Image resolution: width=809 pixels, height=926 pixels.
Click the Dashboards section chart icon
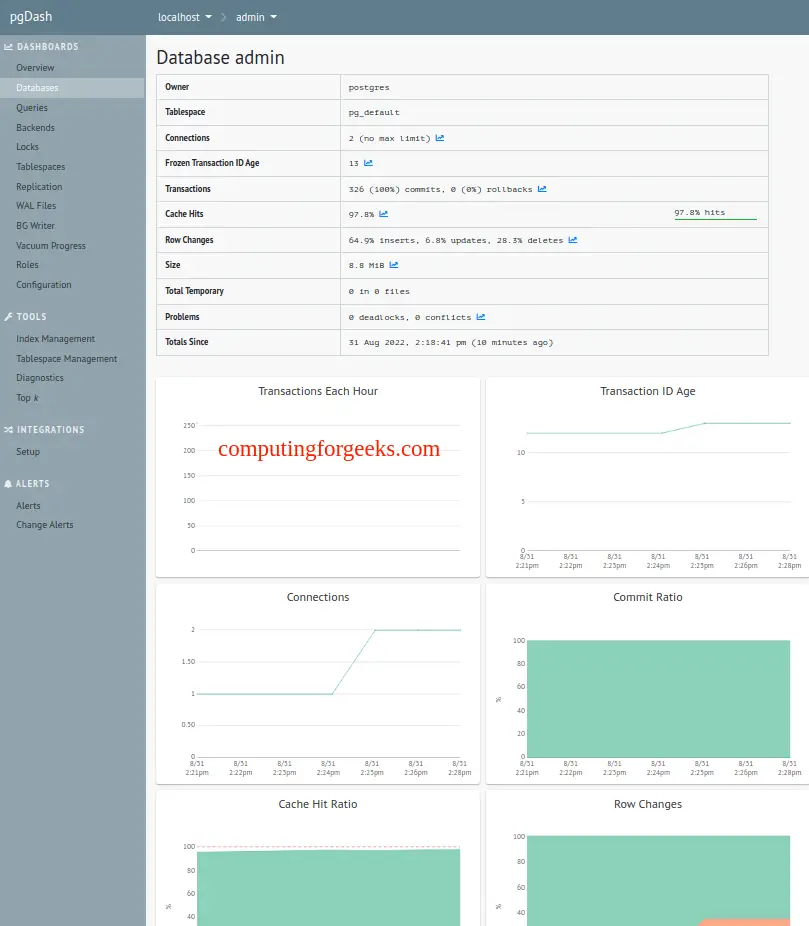click(x=8, y=47)
